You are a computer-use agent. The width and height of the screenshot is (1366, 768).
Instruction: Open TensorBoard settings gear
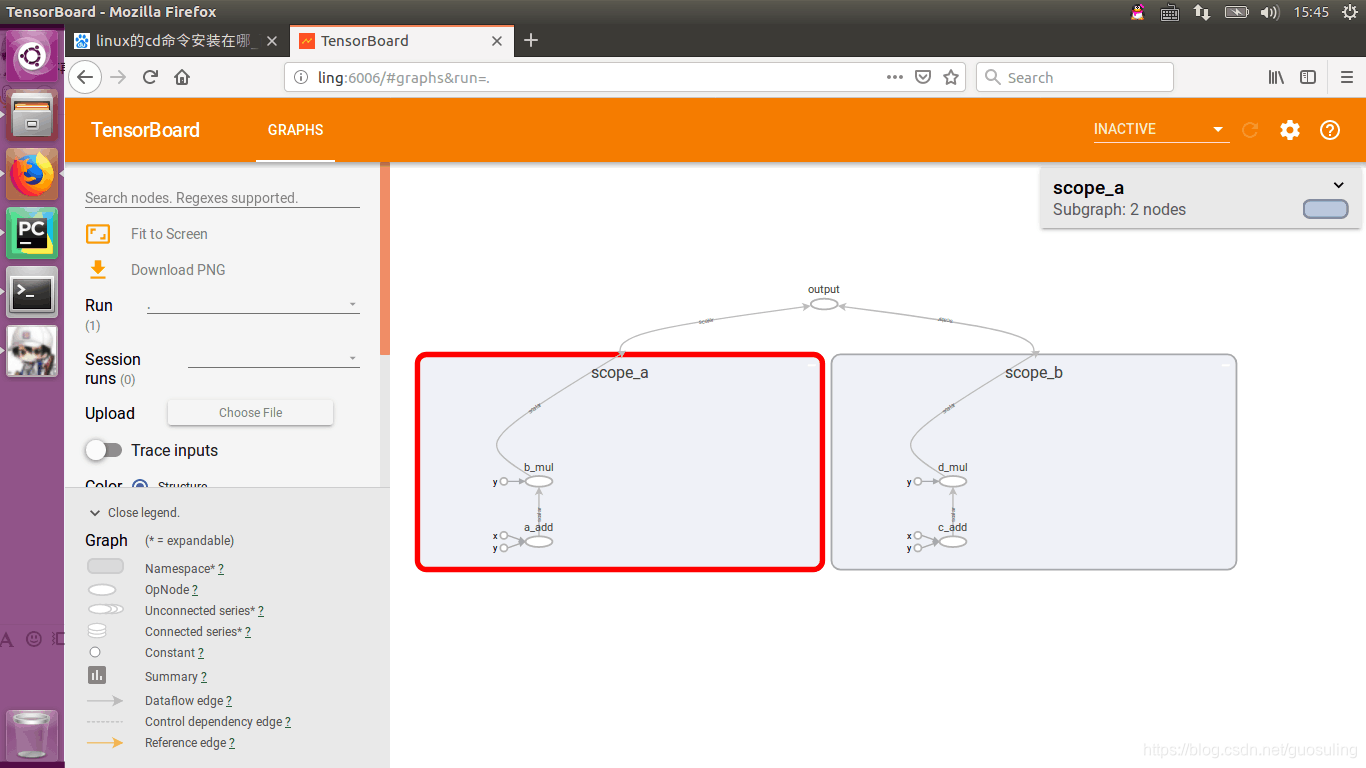pyautogui.click(x=1290, y=130)
